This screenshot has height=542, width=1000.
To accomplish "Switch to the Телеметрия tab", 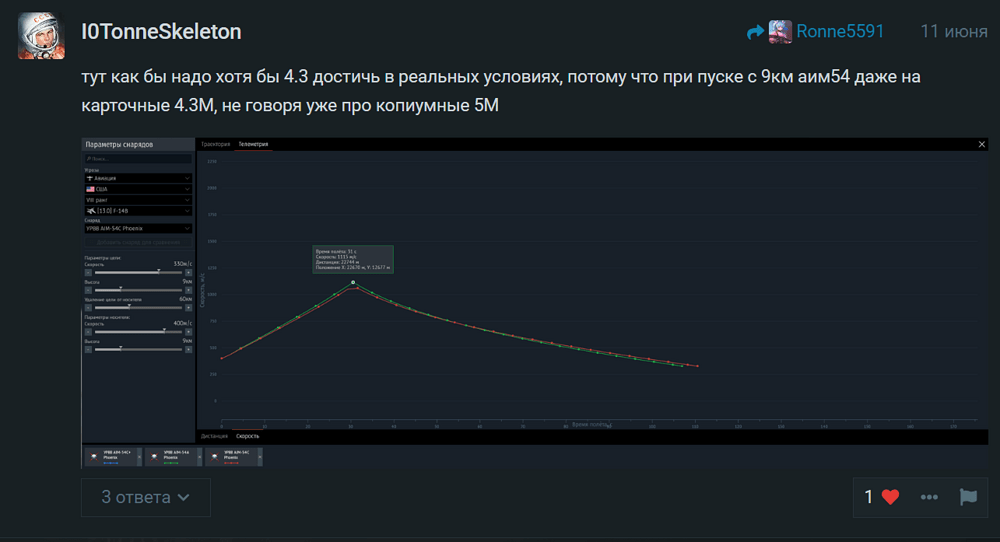I will (x=253, y=144).
